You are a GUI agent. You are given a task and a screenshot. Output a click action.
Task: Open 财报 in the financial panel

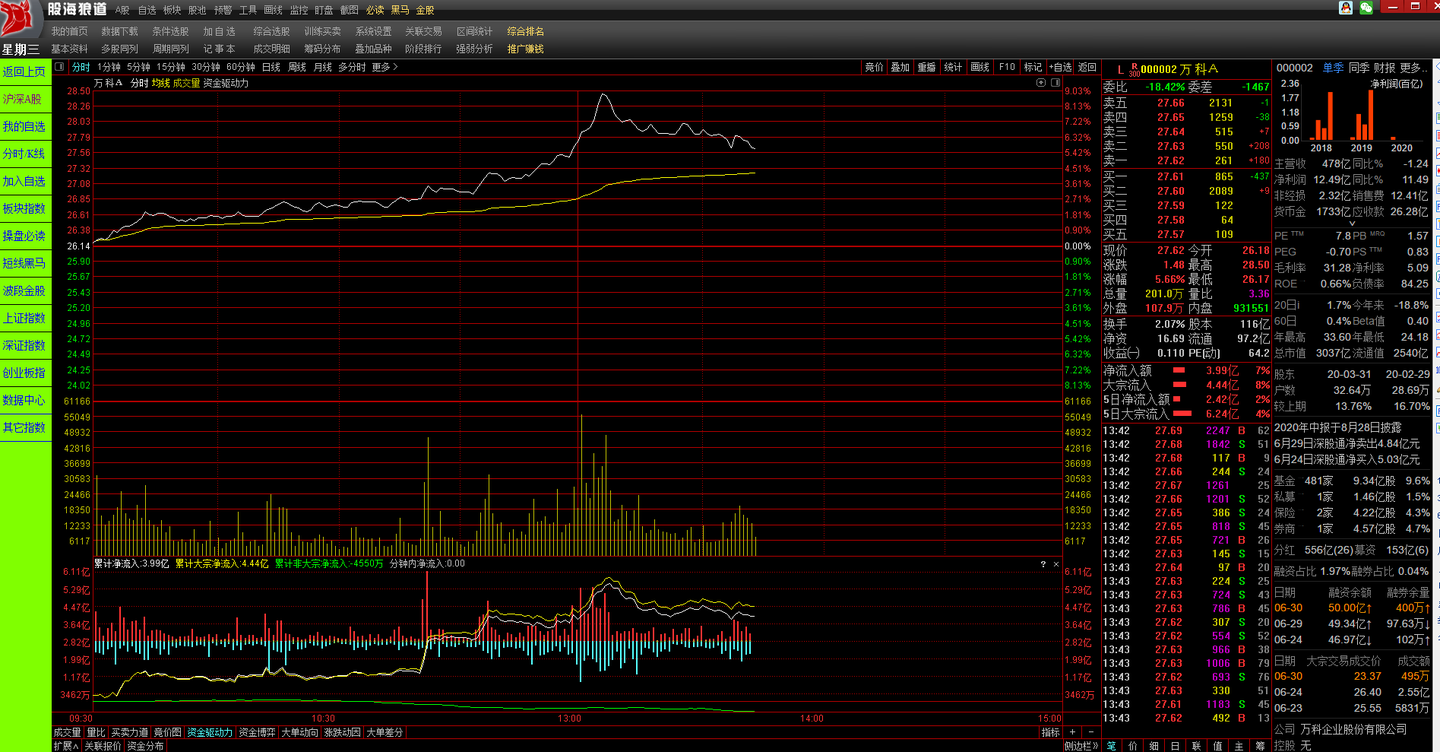click(1385, 68)
